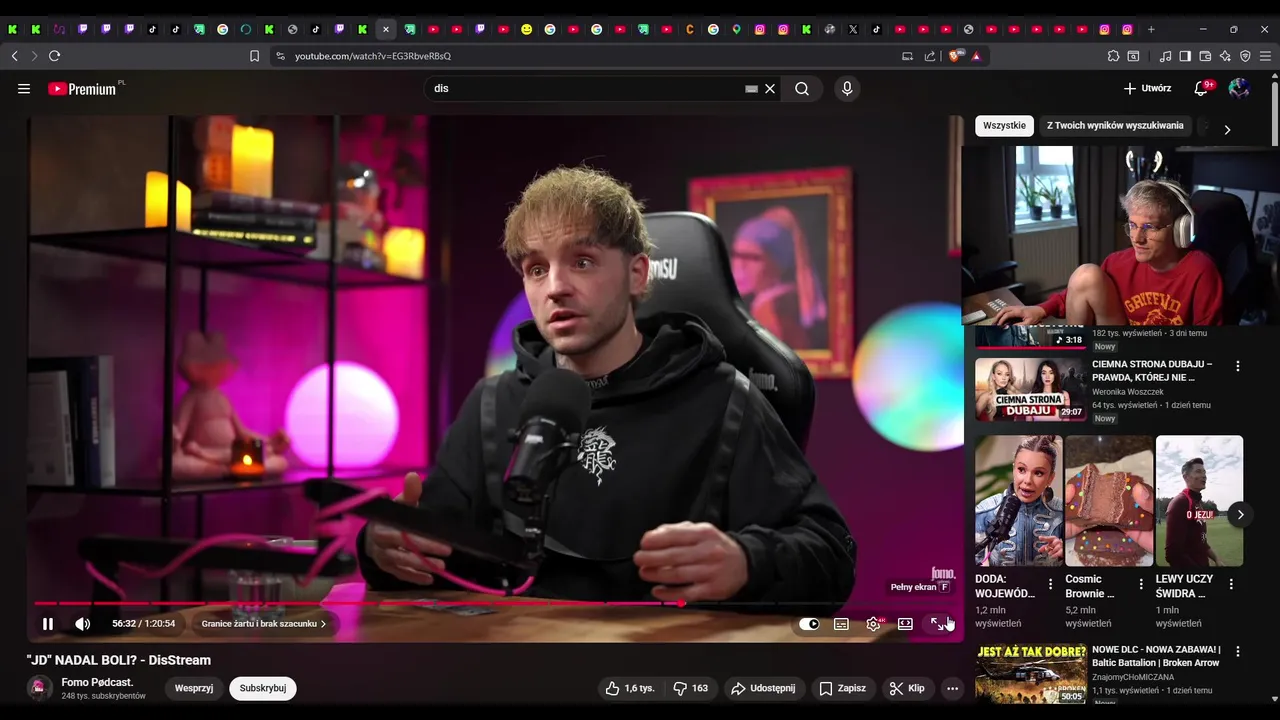Close the active browser tab

pyautogui.click(x=386, y=29)
